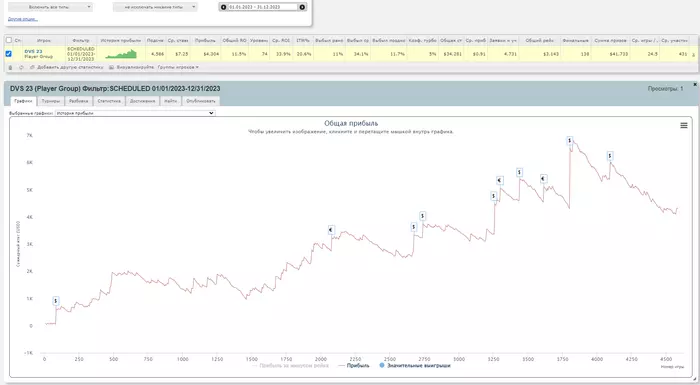The width and height of the screenshot is (700, 385).
Task: Sort by the 'Сумма призов' column header
Action: (610, 40)
